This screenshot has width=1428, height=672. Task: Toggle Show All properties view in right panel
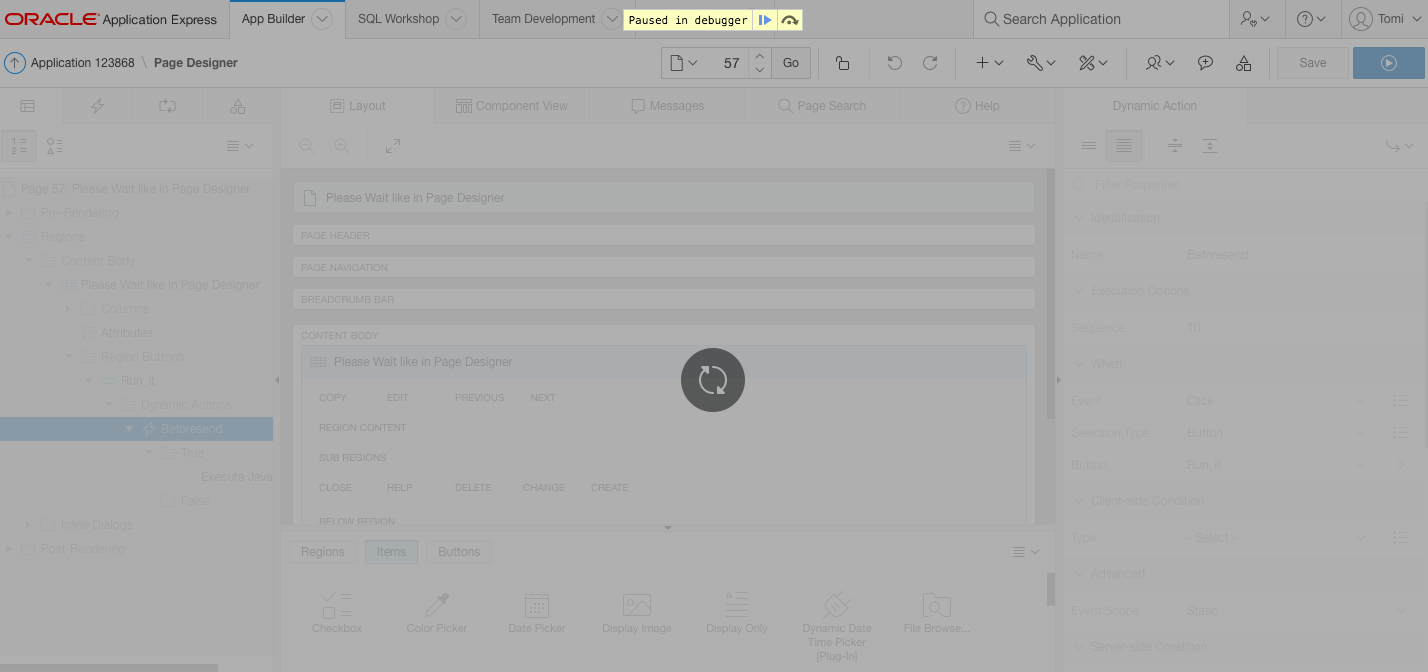click(1123, 145)
